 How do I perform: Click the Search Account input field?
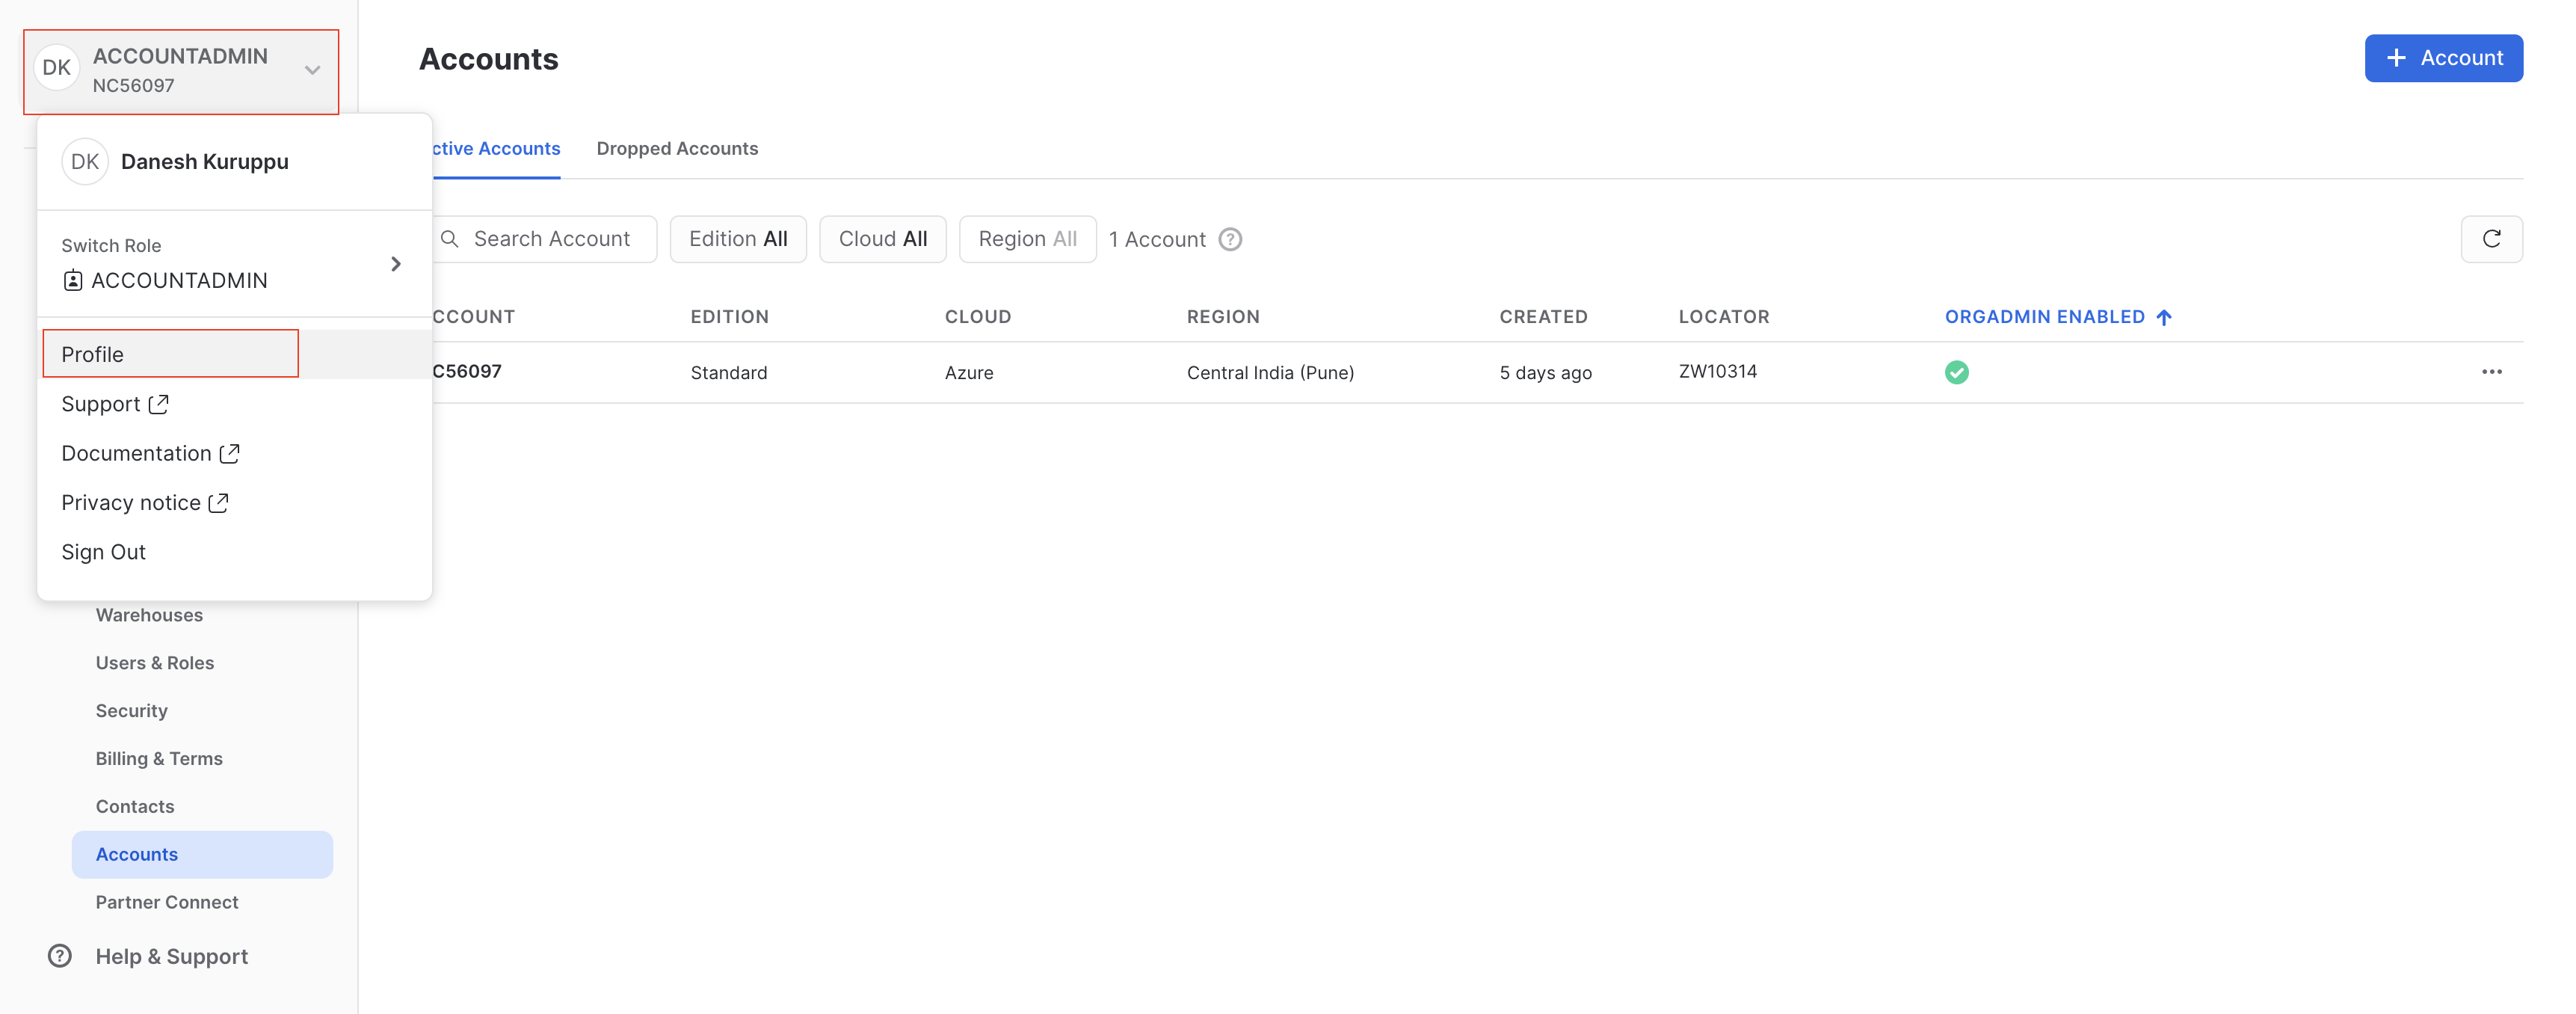550,239
